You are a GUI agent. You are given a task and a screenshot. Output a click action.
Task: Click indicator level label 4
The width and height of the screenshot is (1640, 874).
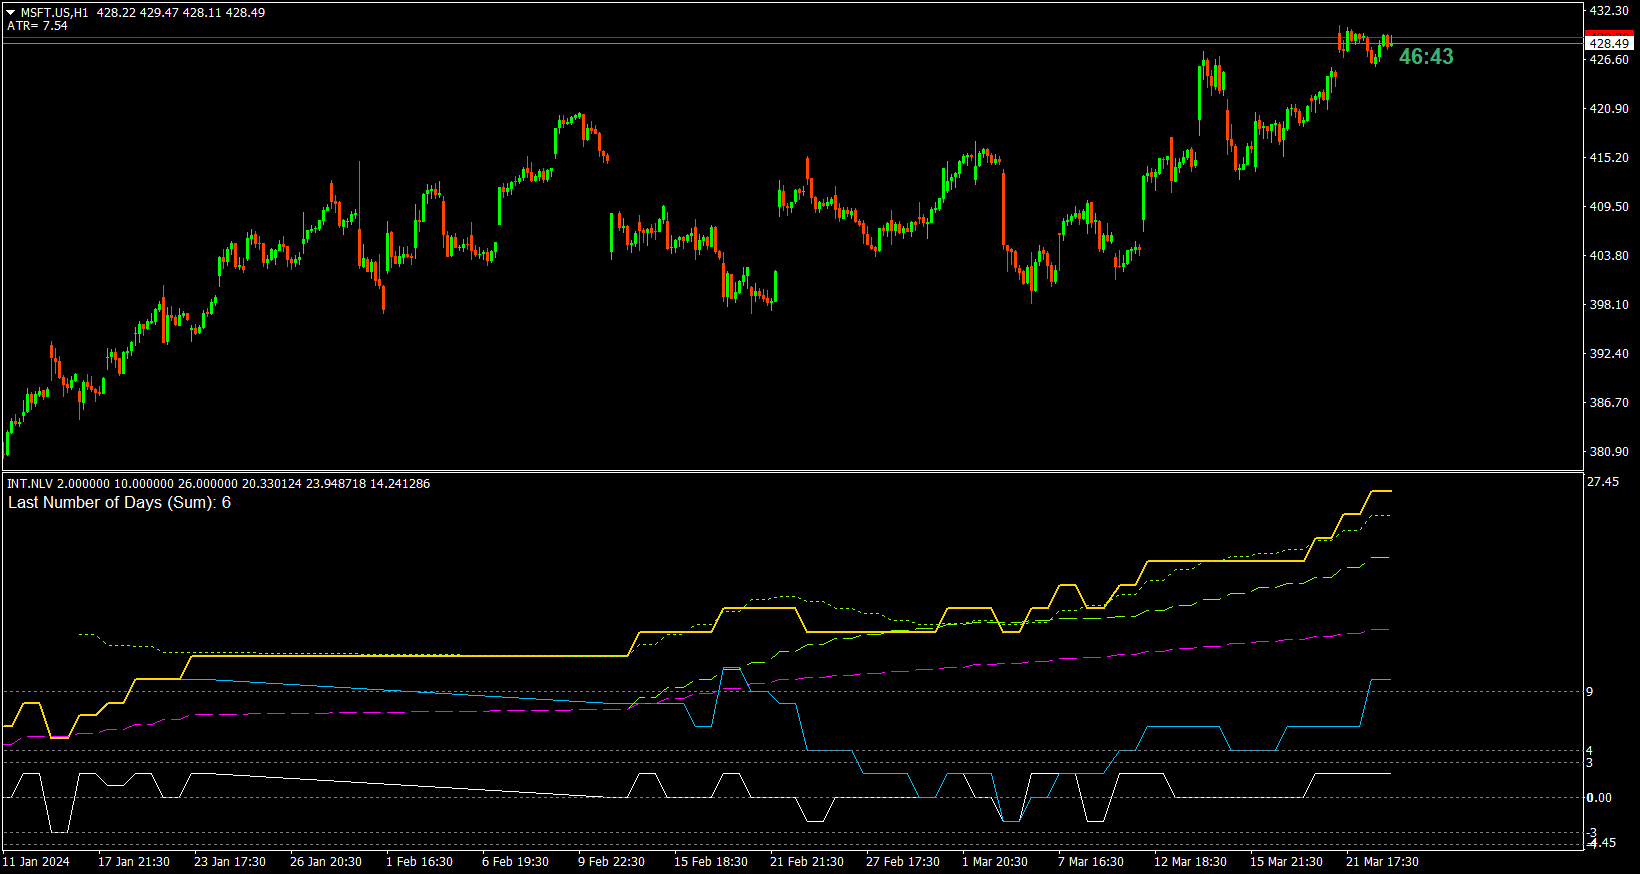[x=1590, y=751]
